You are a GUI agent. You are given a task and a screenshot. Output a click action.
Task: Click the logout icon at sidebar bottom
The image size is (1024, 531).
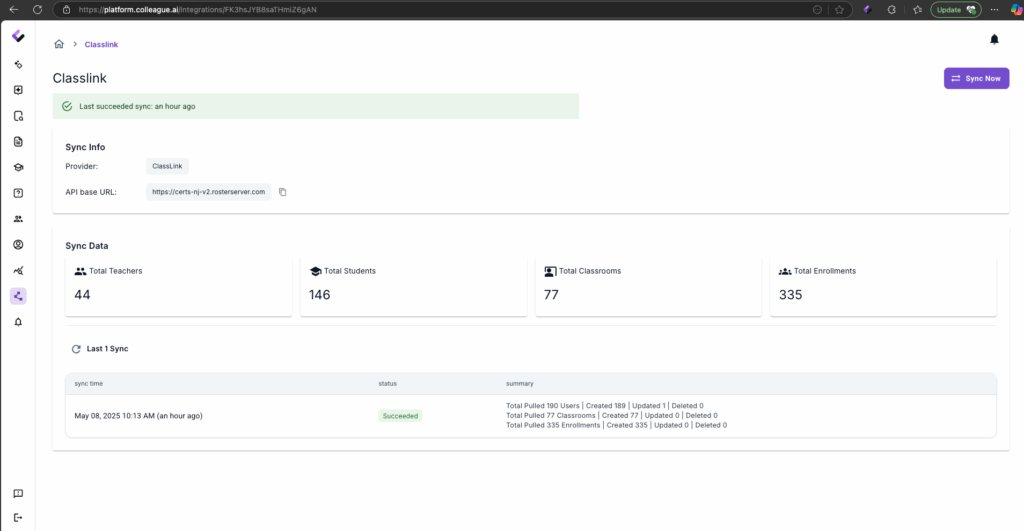click(x=18, y=516)
